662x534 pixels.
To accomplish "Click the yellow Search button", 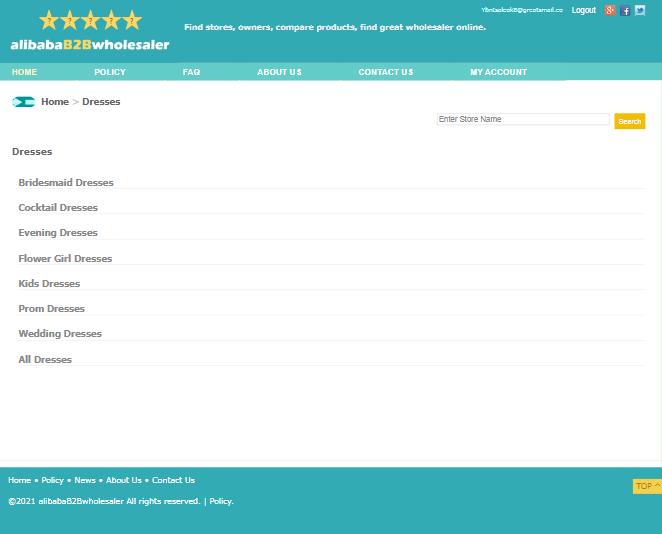I will click(x=629, y=121).
